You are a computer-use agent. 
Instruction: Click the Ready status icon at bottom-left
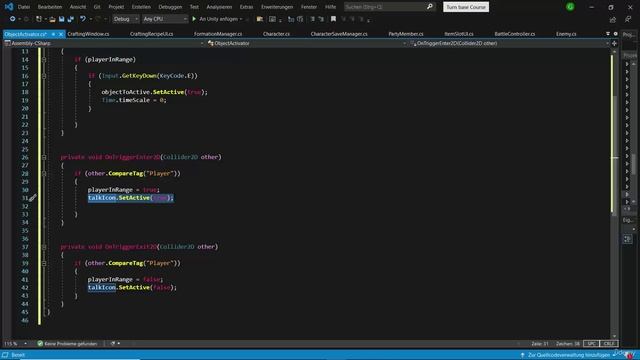coord(5,355)
